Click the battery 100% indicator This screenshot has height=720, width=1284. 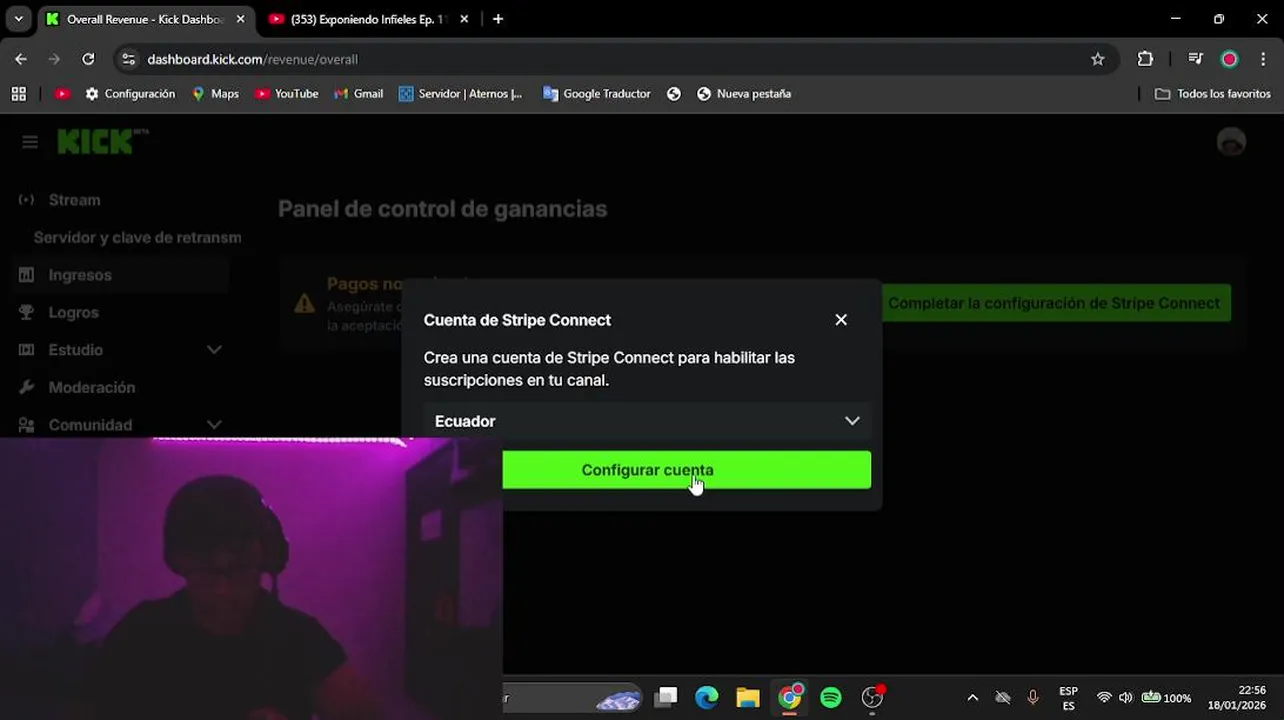1166,698
